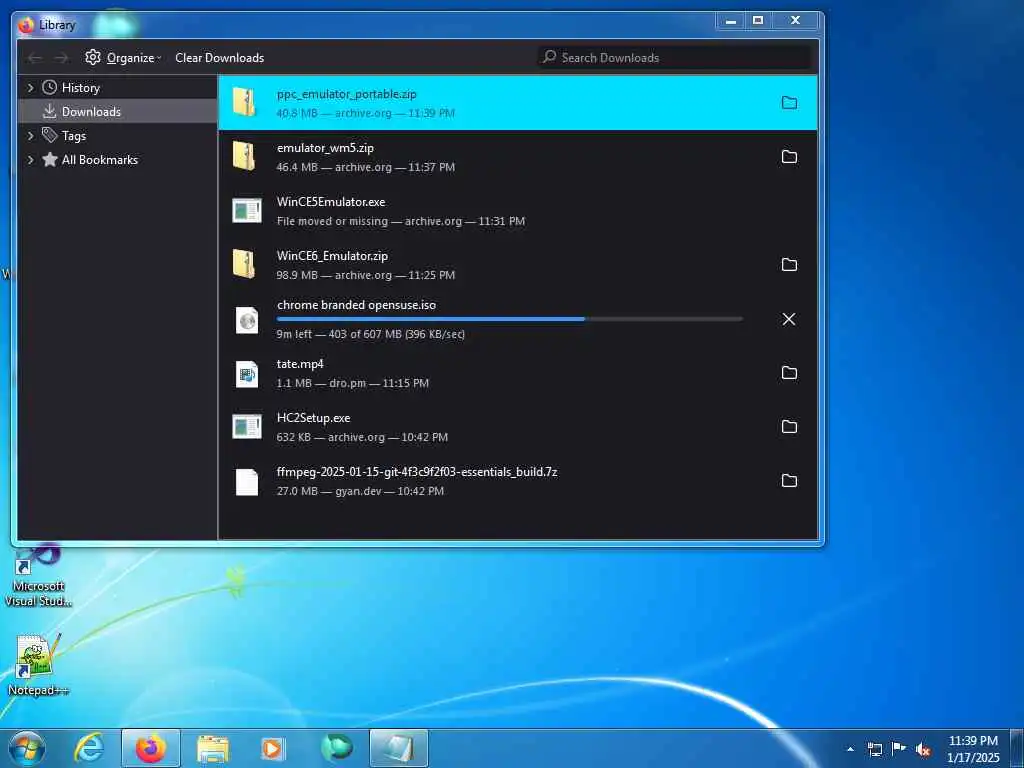Switch to Firefox in the taskbar

151,748
